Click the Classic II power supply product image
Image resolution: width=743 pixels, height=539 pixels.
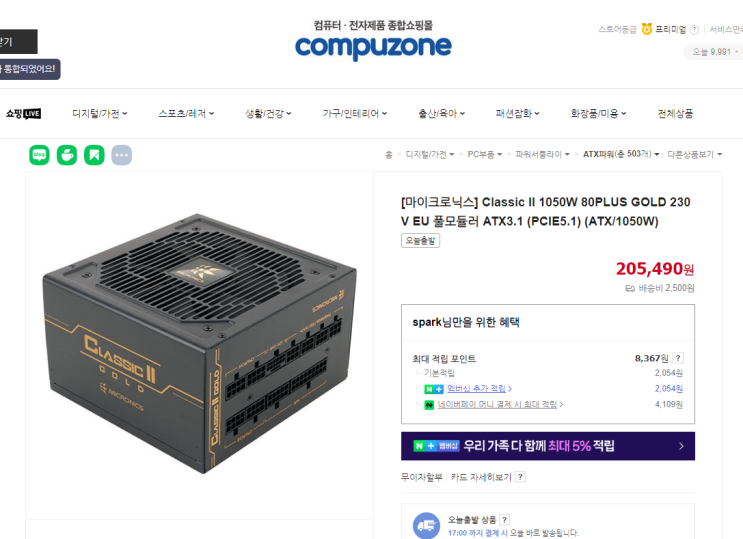[199, 344]
